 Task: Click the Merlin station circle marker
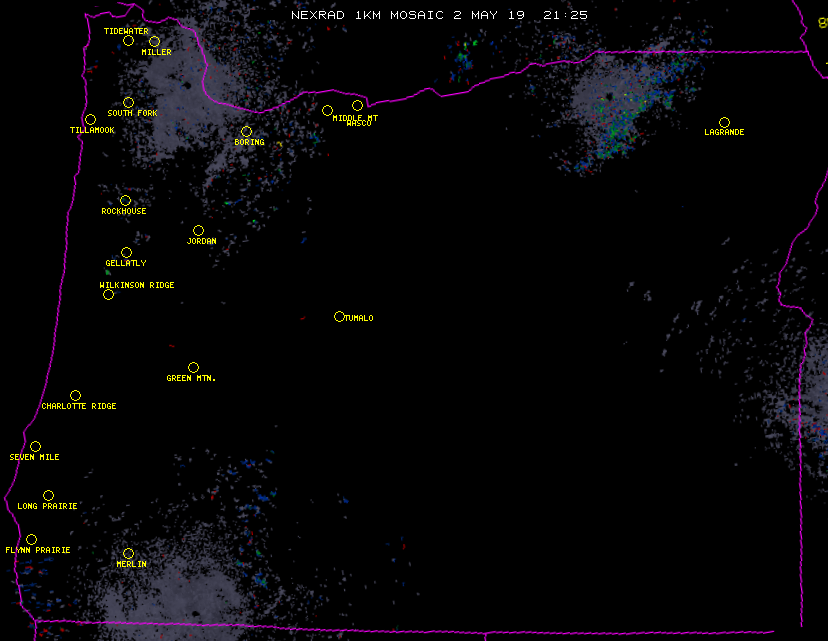tap(128, 554)
